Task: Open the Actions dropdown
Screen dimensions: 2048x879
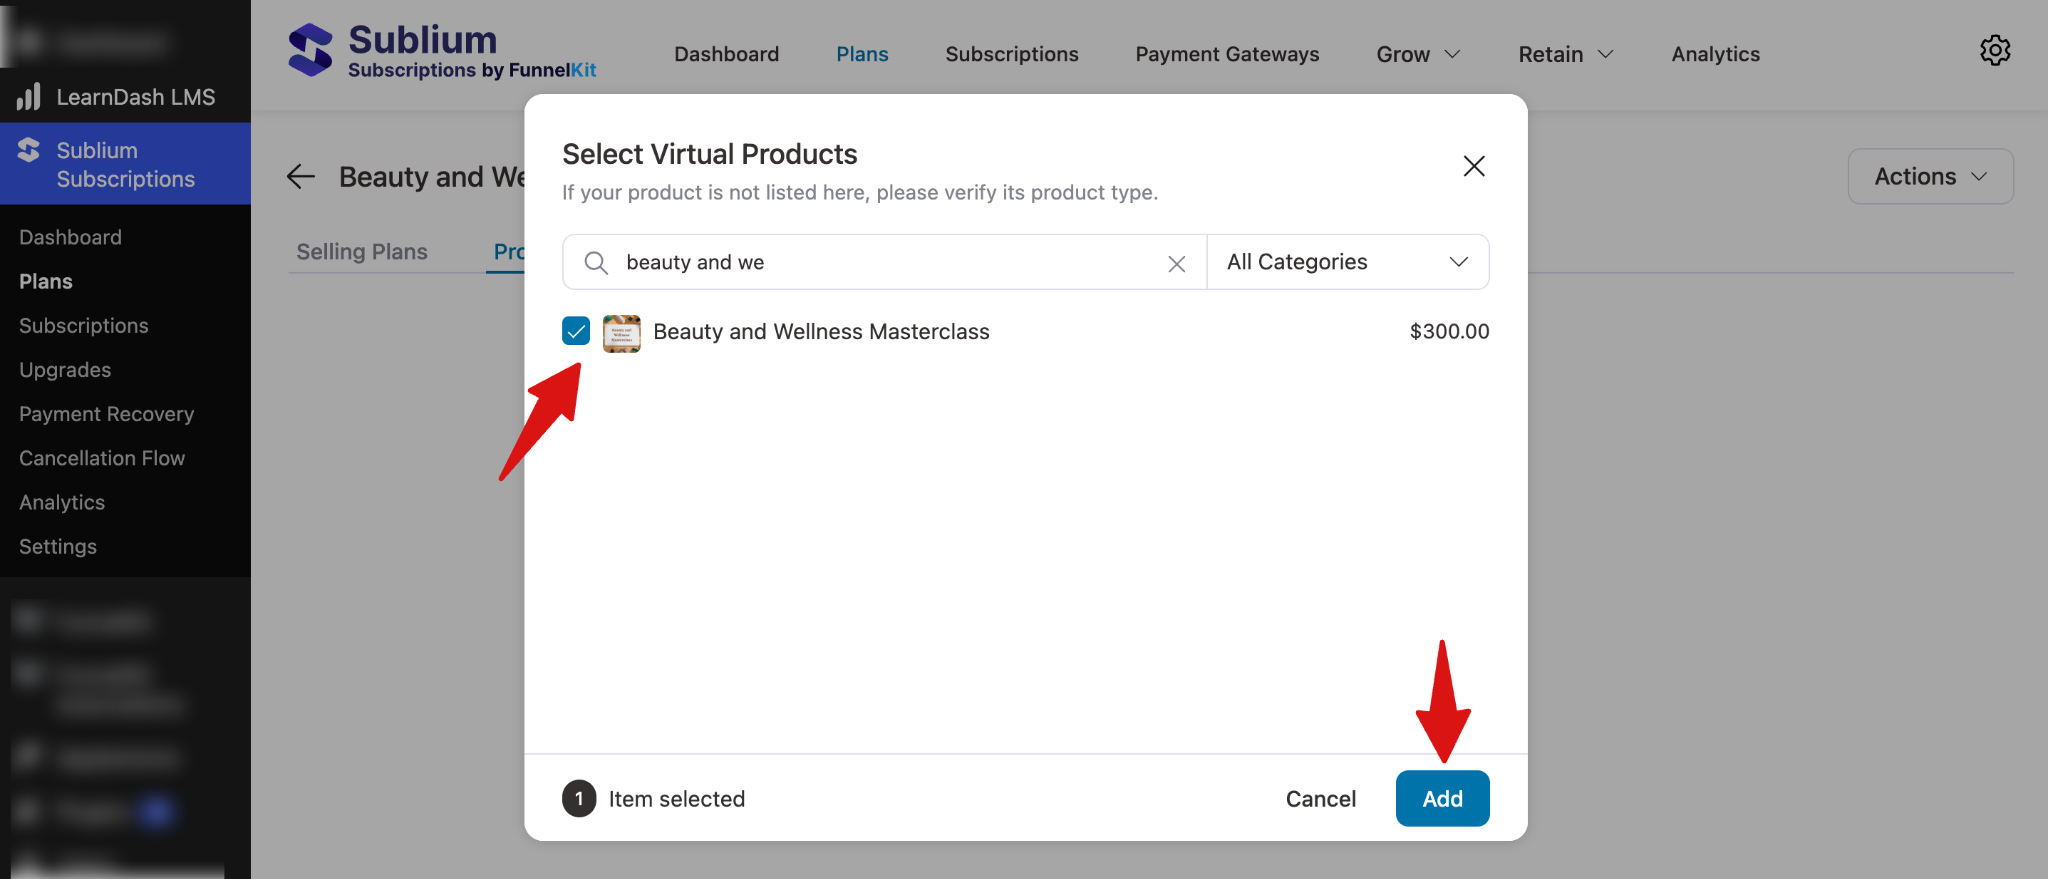Action: pos(1930,177)
